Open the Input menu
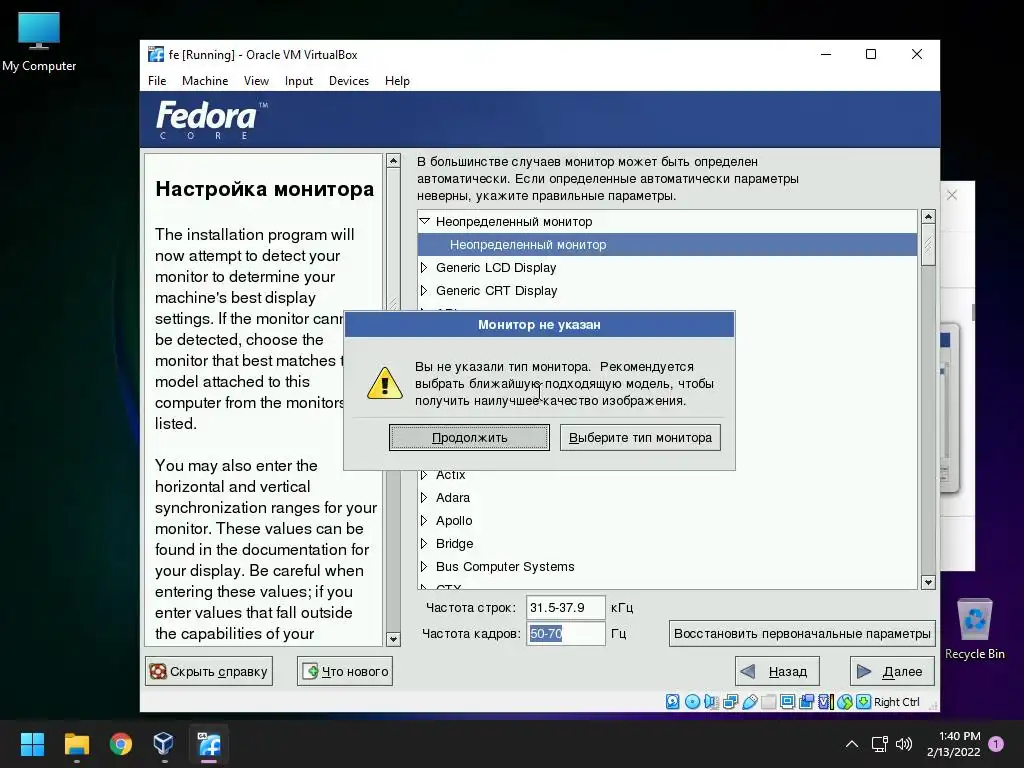Viewport: 1024px width, 768px height. pos(298,80)
